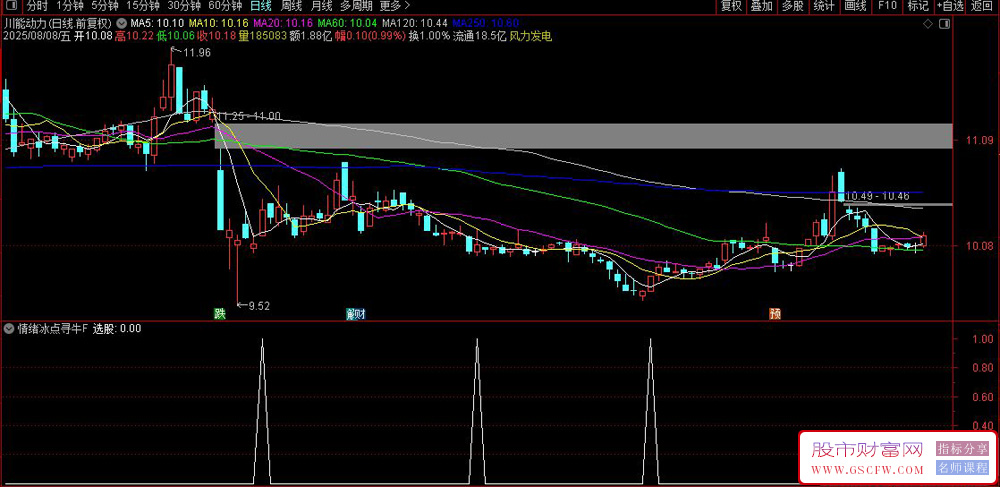Click the gray 11.25-11.00 gap zone band
The image size is (1000, 487).
(585, 136)
